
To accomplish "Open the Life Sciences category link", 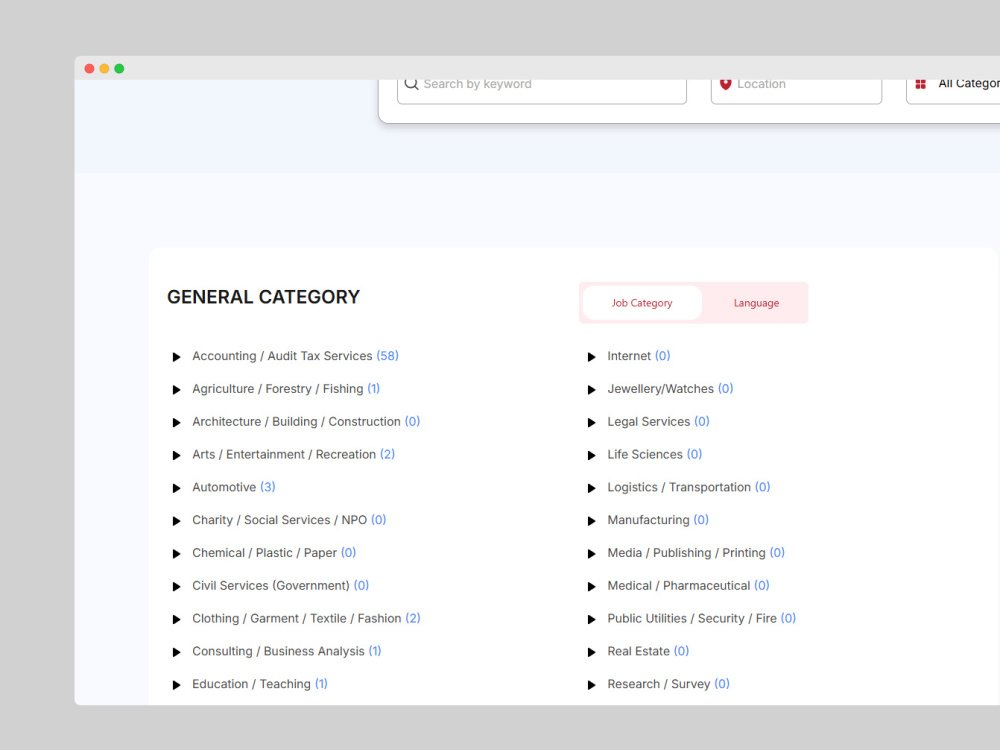I will (654, 455).
